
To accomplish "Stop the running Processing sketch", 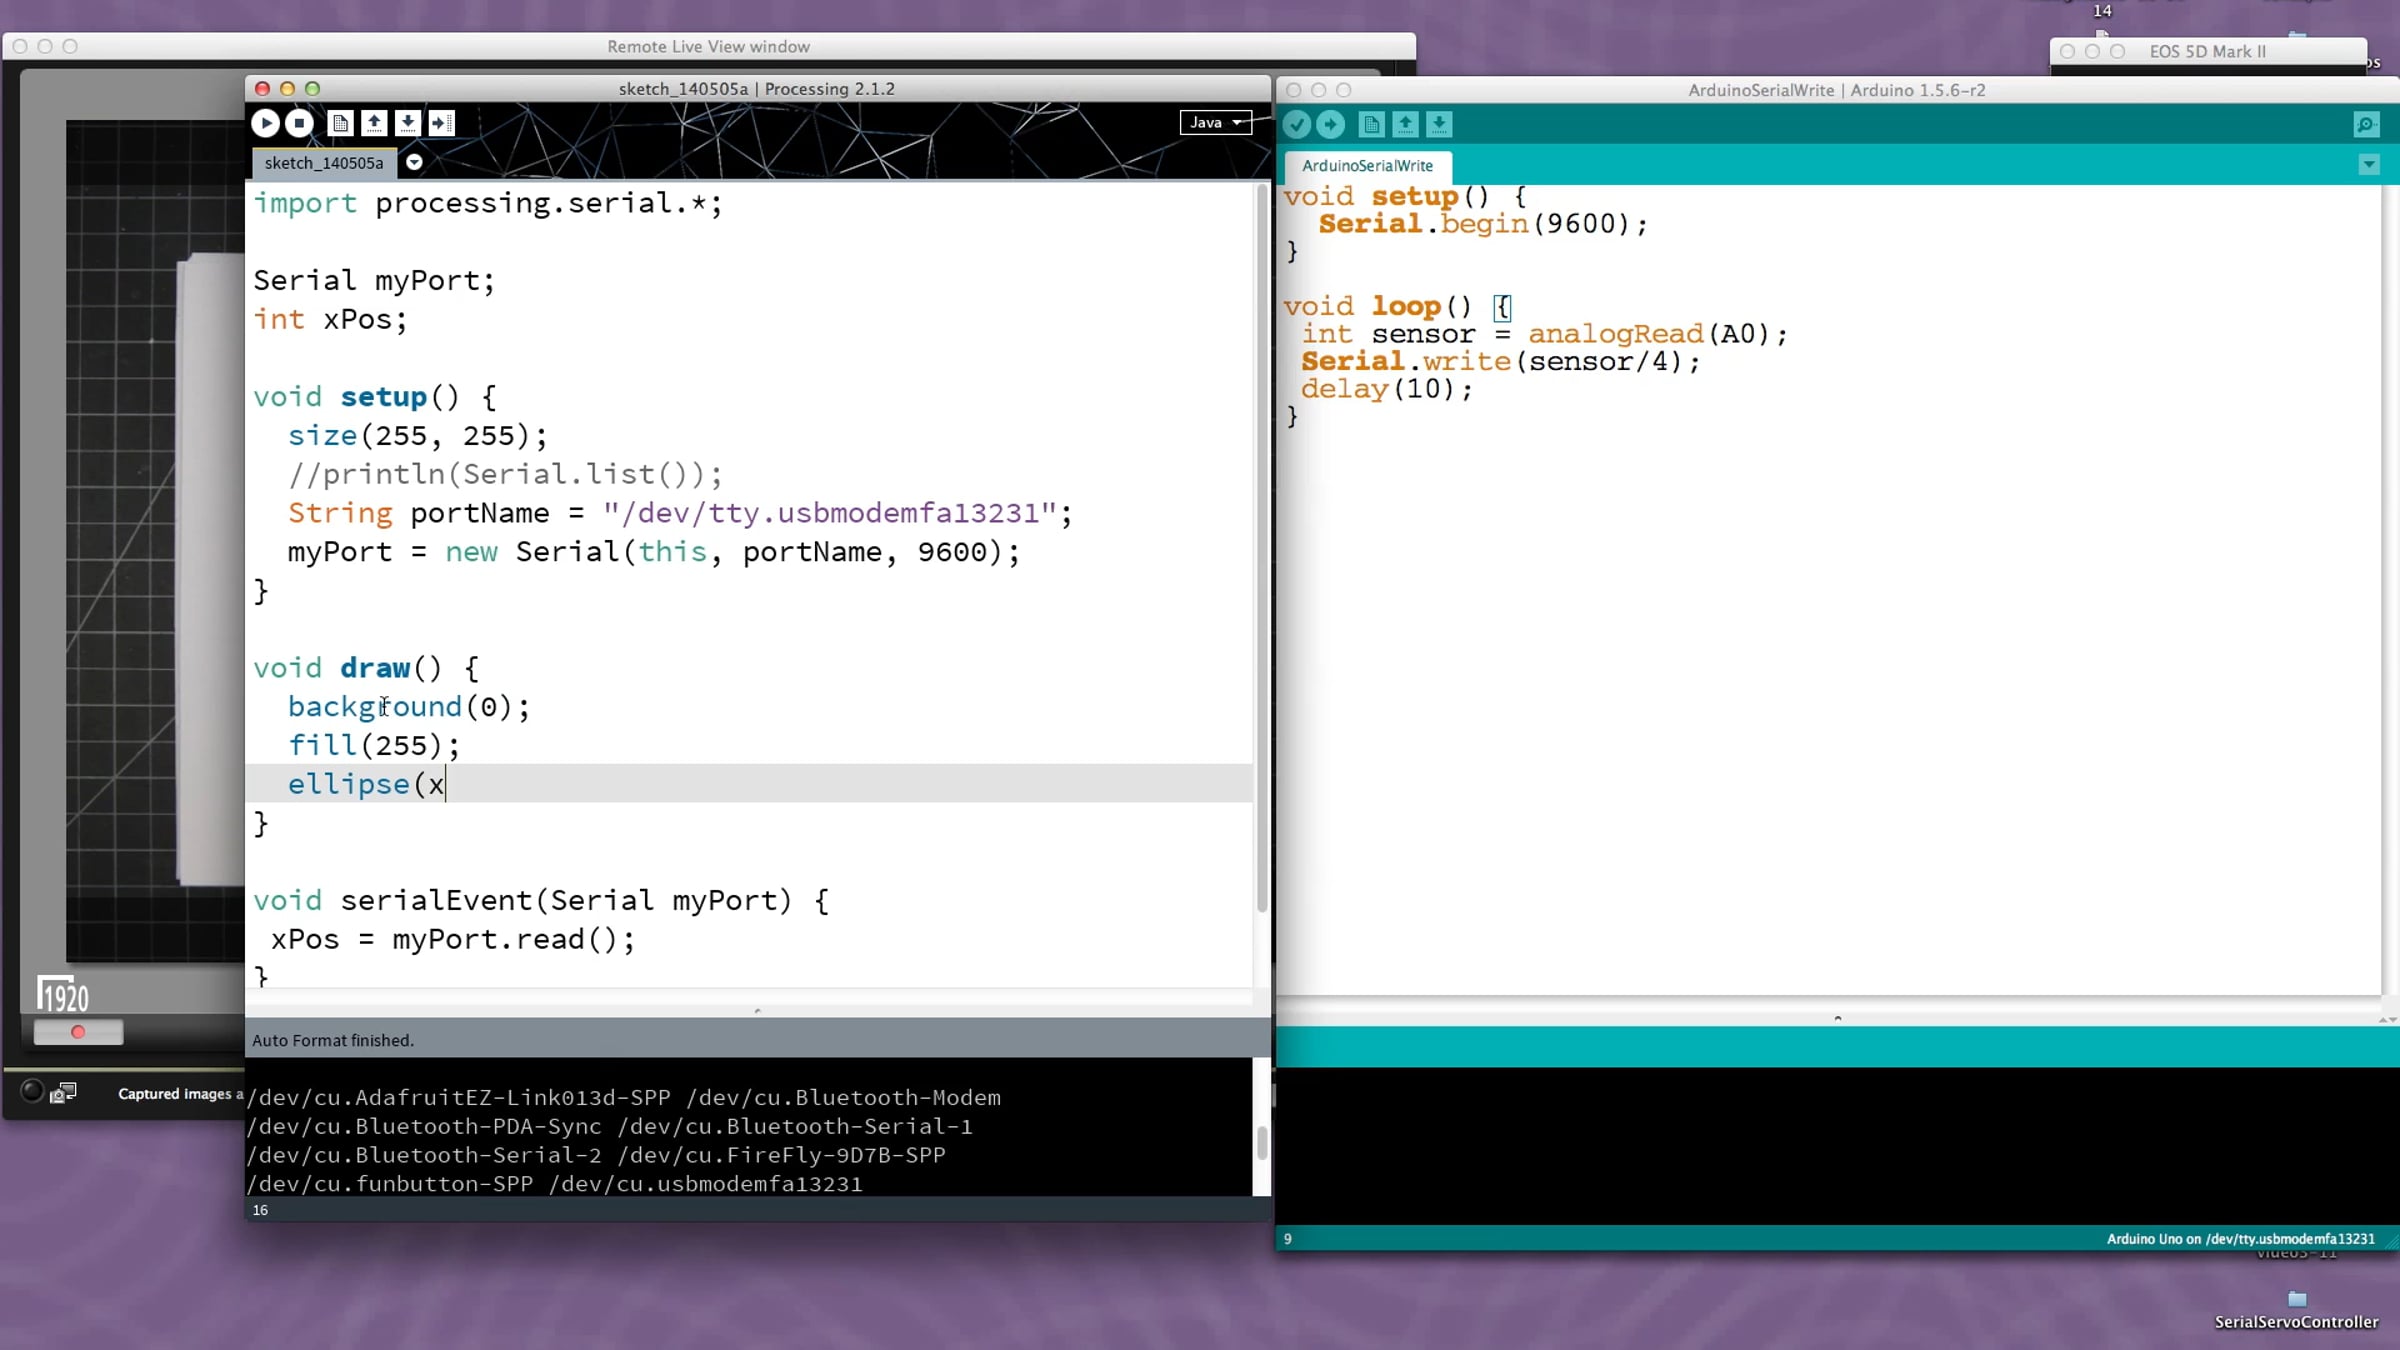I will pyautogui.click(x=299, y=123).
